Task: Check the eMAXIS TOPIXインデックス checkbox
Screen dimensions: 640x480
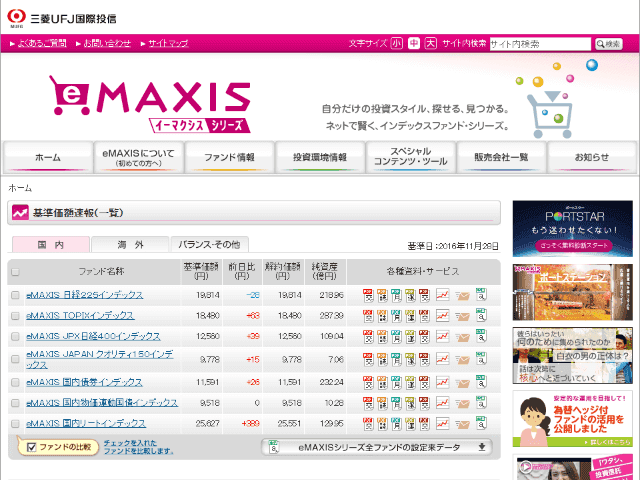Action: tap(15, 316)
